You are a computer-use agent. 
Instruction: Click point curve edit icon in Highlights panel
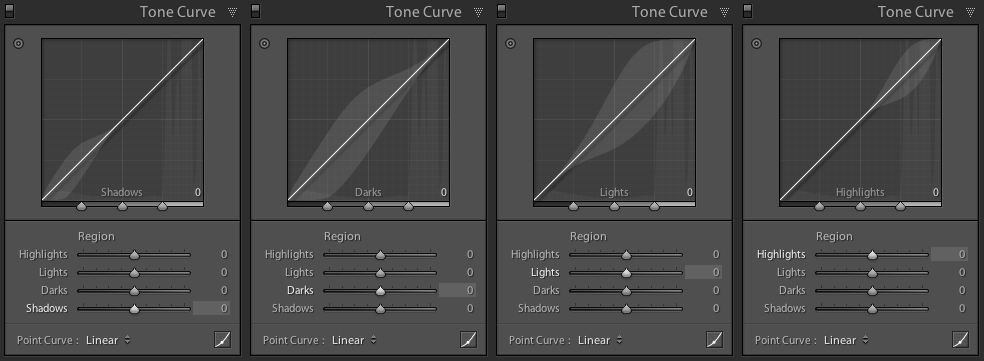tap(960, 340)
